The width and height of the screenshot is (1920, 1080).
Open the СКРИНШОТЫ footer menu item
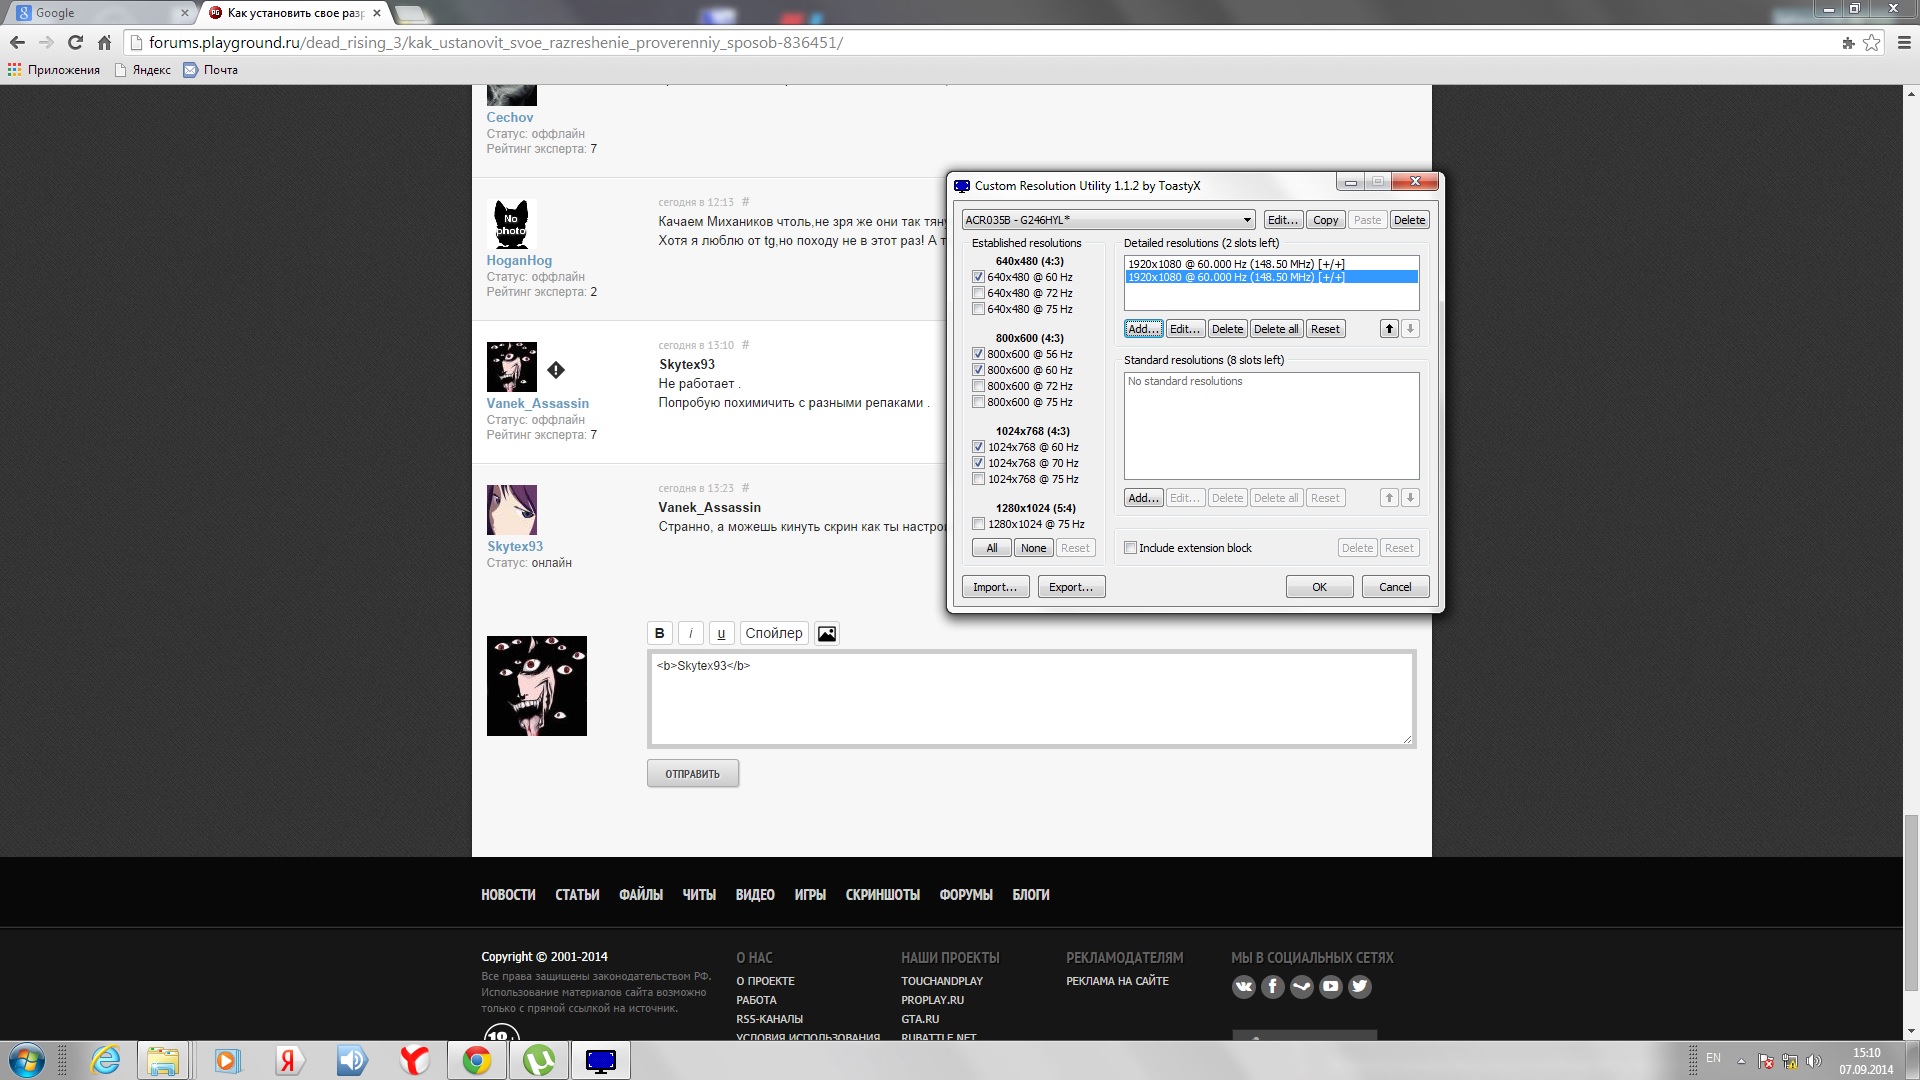[883, 895]
